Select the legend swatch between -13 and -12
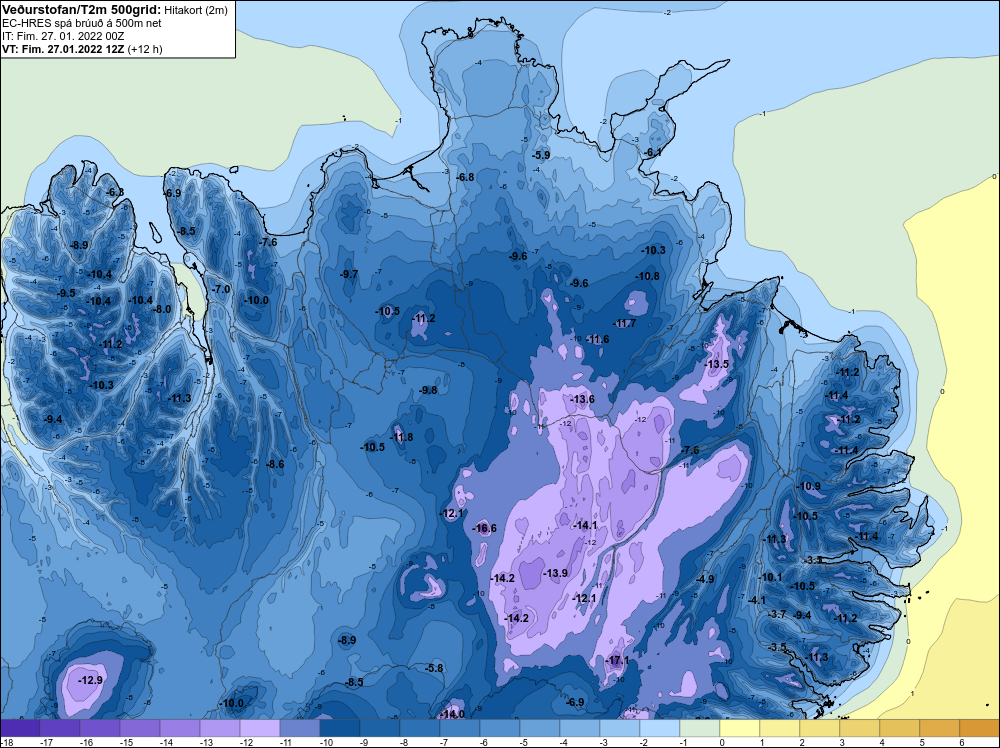Screen dimensions: 1000x748 (x=220, y=728)
